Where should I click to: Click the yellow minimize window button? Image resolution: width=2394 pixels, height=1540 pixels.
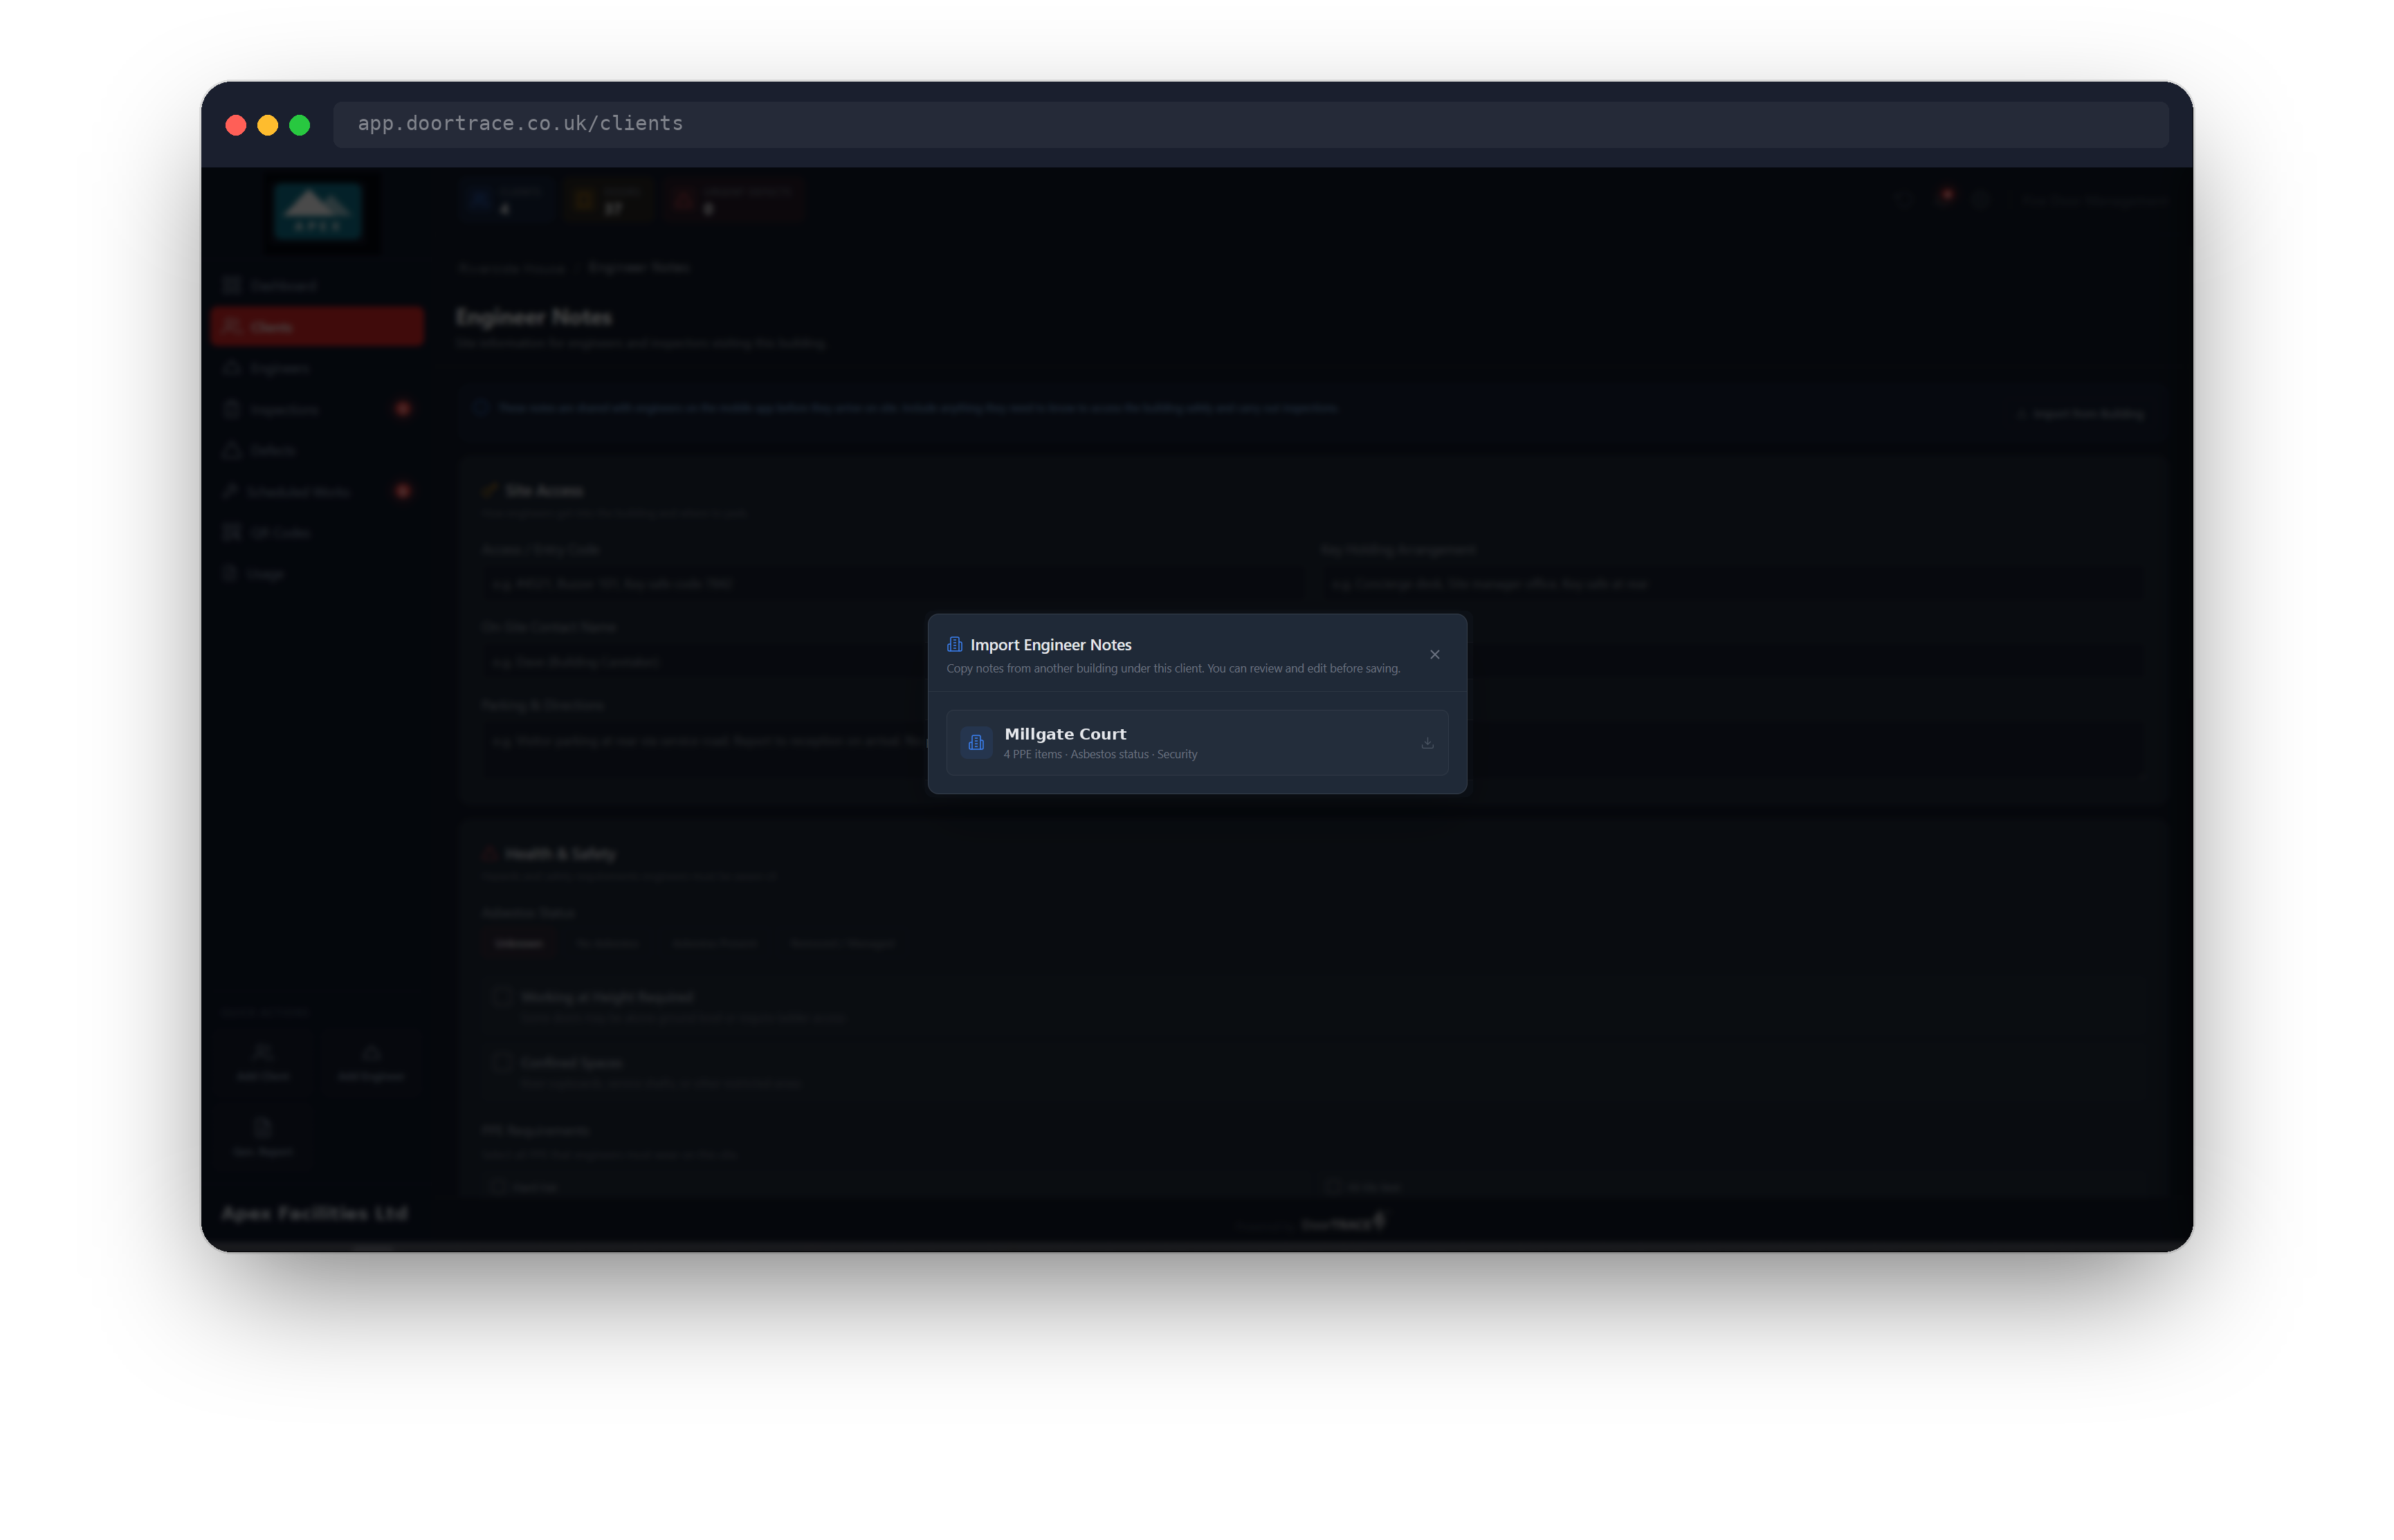pyautogui.click(x=268, y=125)
